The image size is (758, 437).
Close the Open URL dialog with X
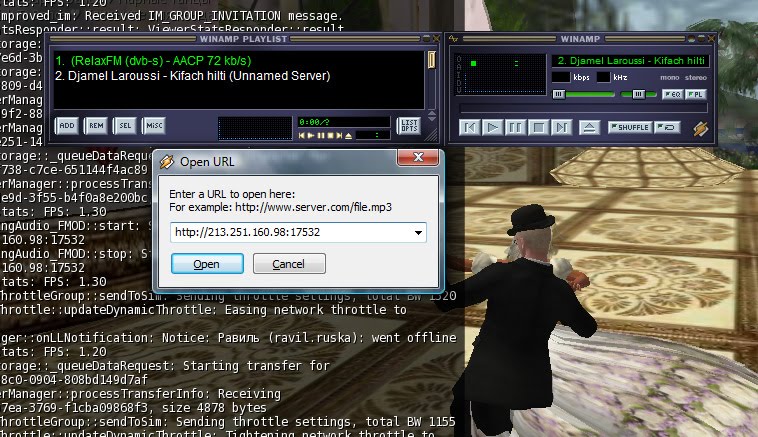[x=418, y=157]
